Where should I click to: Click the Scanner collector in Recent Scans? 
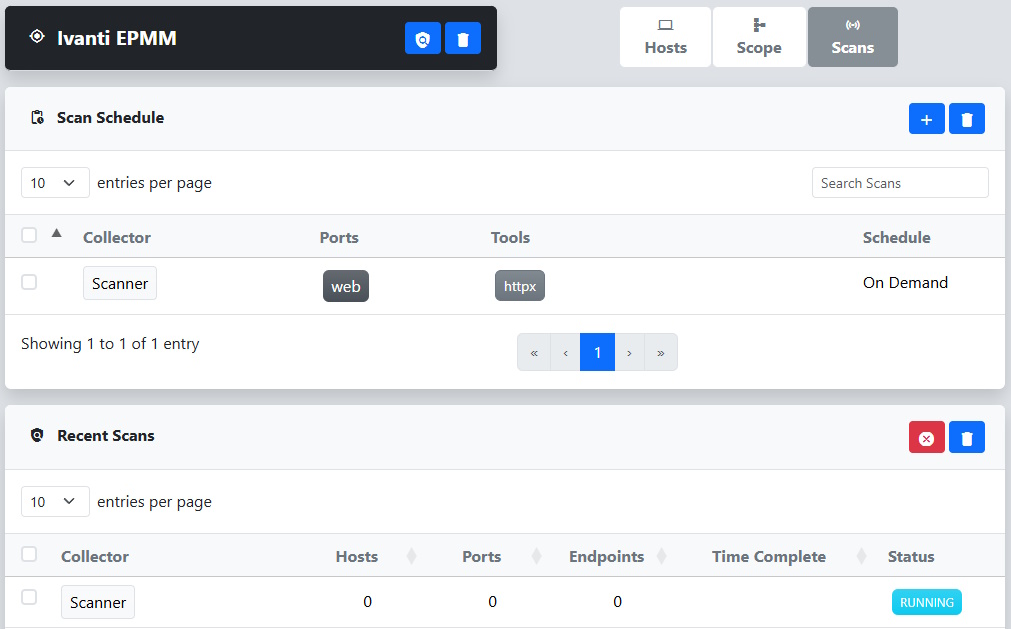click(98, 603)
